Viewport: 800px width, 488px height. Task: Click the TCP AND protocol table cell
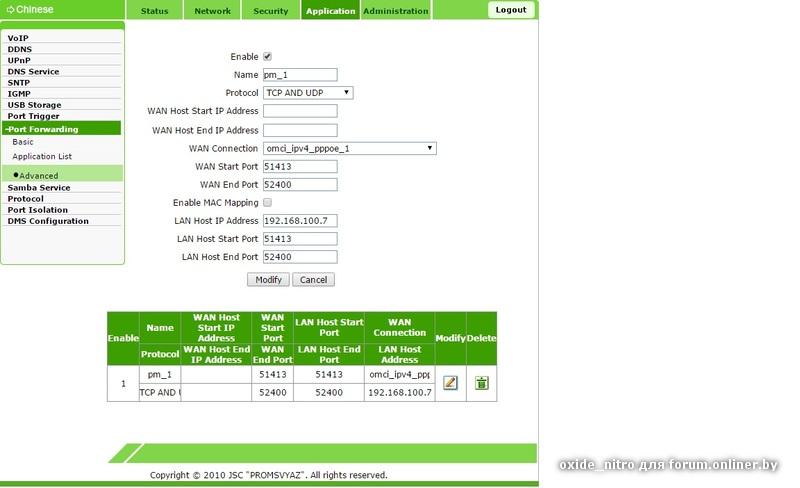tap(160, 393)
